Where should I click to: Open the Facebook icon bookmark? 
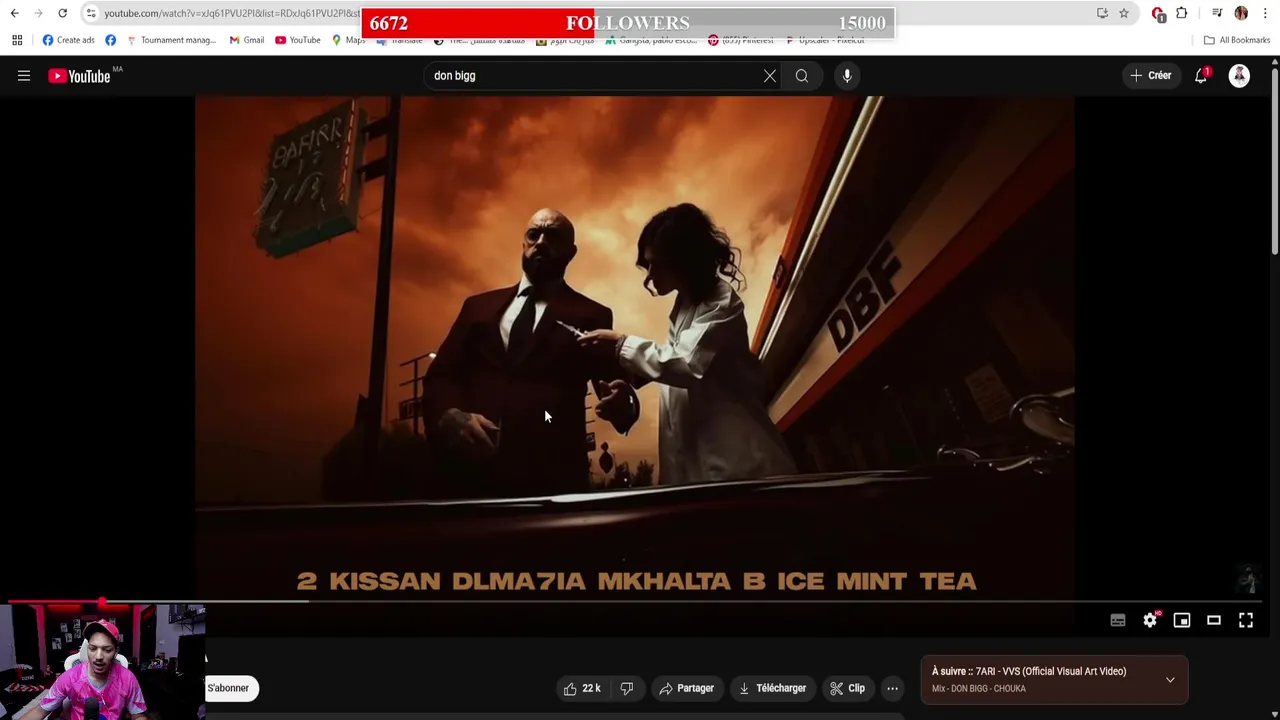point(110,40)
